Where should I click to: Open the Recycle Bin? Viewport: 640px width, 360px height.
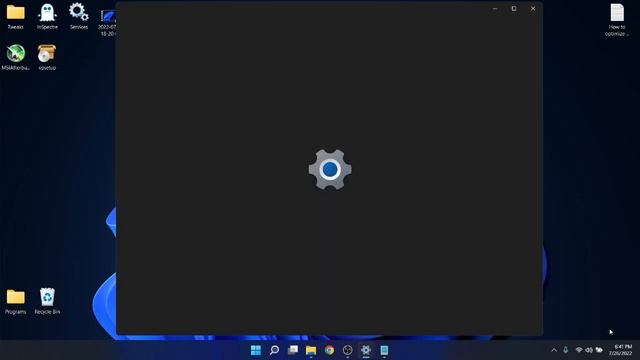[x=47, y=302]
